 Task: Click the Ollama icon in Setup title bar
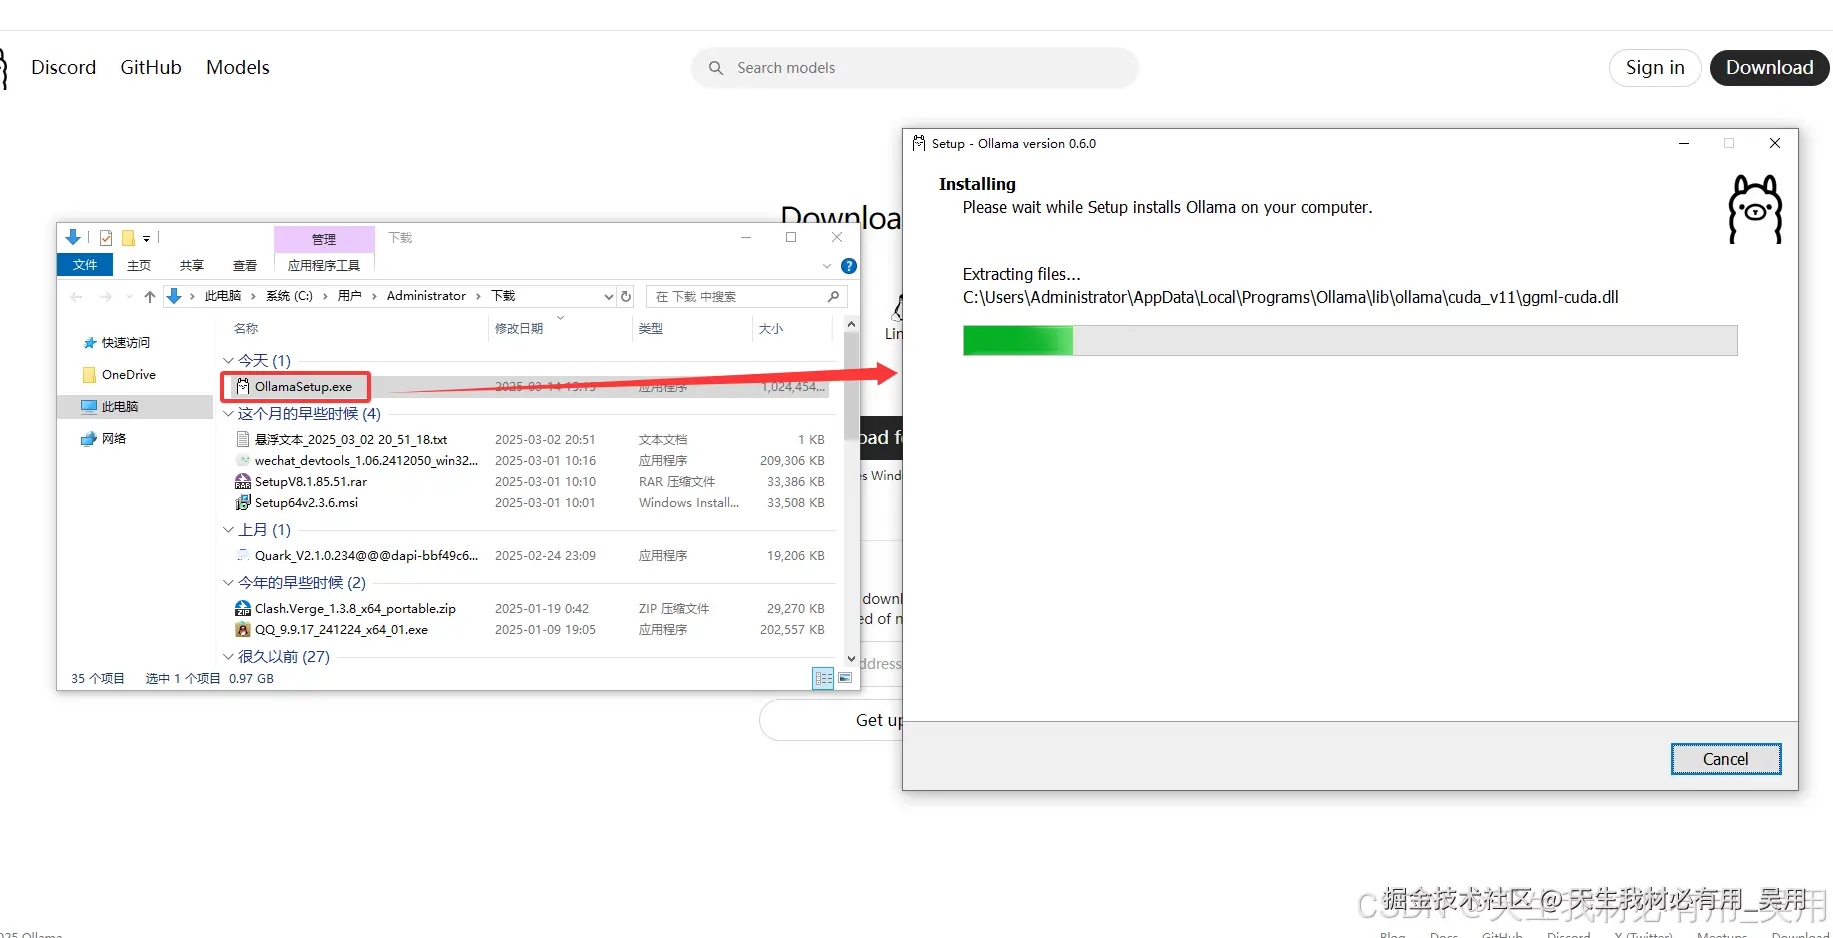pyautogui.click(x=919, y=143)
